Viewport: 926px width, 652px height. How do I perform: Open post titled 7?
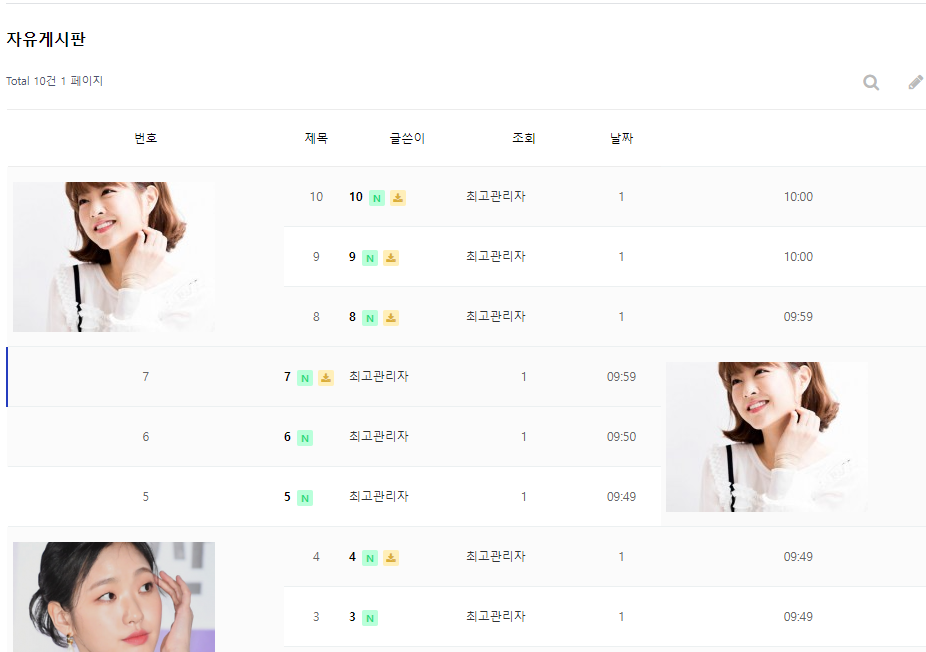coord(287,377)
